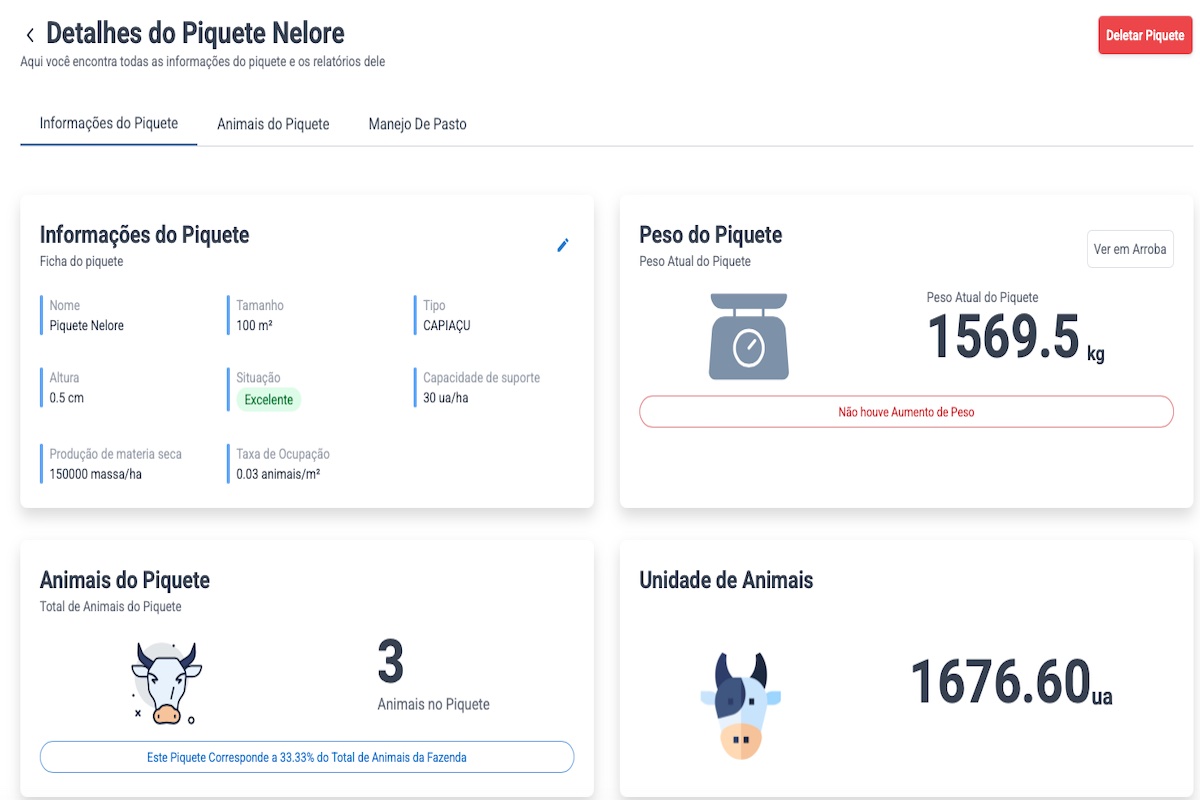Click the blue cow face icon
The height and width of the screenshot is (800, 1200).
(741, 706)
